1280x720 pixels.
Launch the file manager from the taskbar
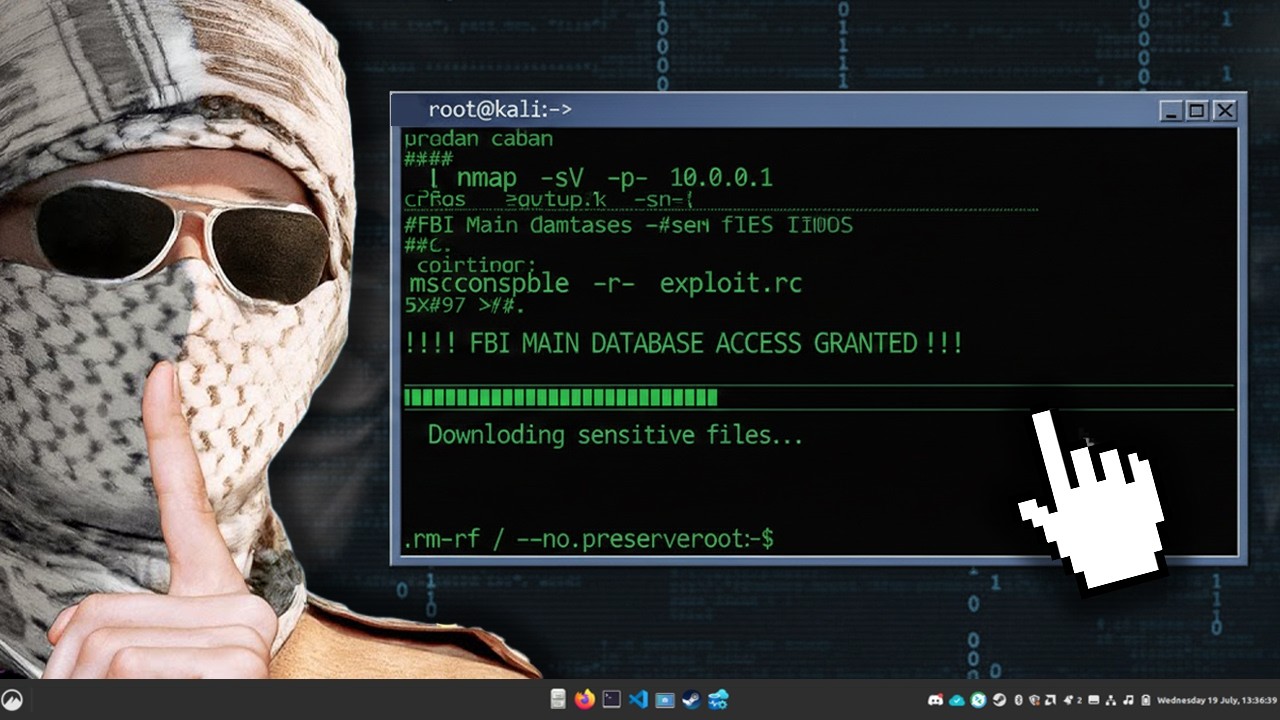559,700
